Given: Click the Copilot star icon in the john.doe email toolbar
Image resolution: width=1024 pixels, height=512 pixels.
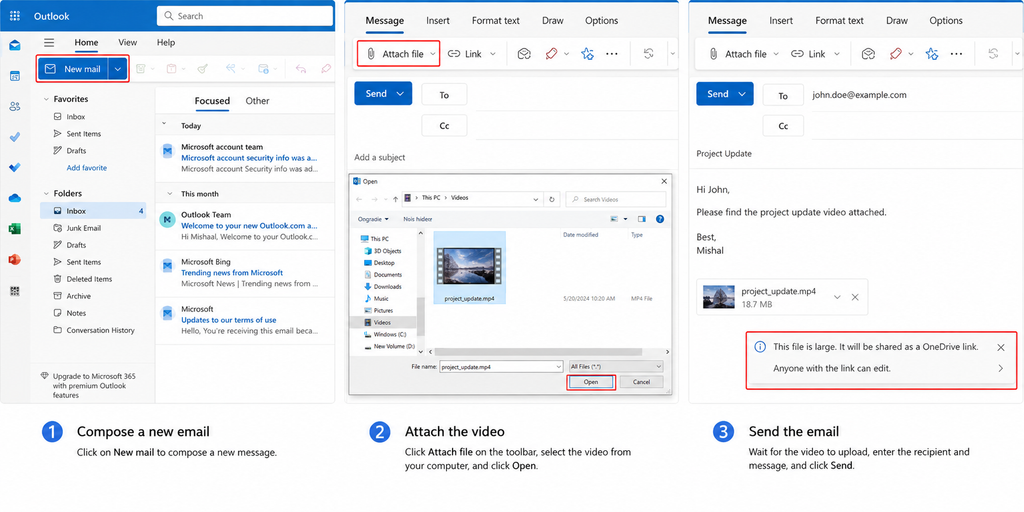Looking at the screenshot, I should click(932, 54).
